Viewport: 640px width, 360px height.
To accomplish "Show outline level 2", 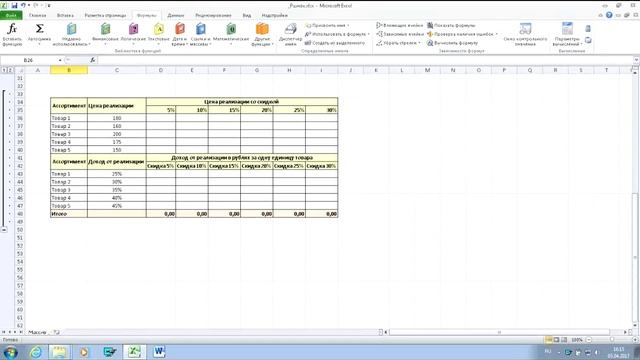I will coord(10,70).
